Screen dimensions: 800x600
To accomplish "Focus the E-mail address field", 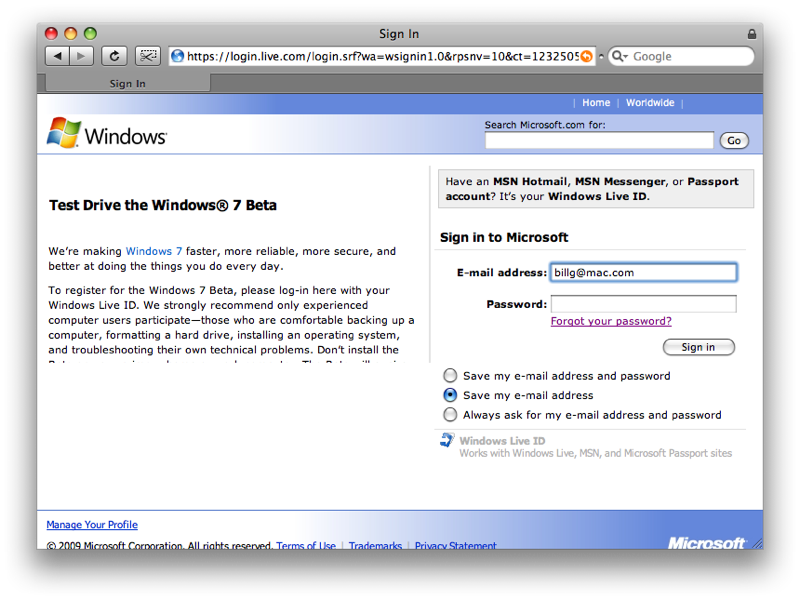I will [643, 272].
